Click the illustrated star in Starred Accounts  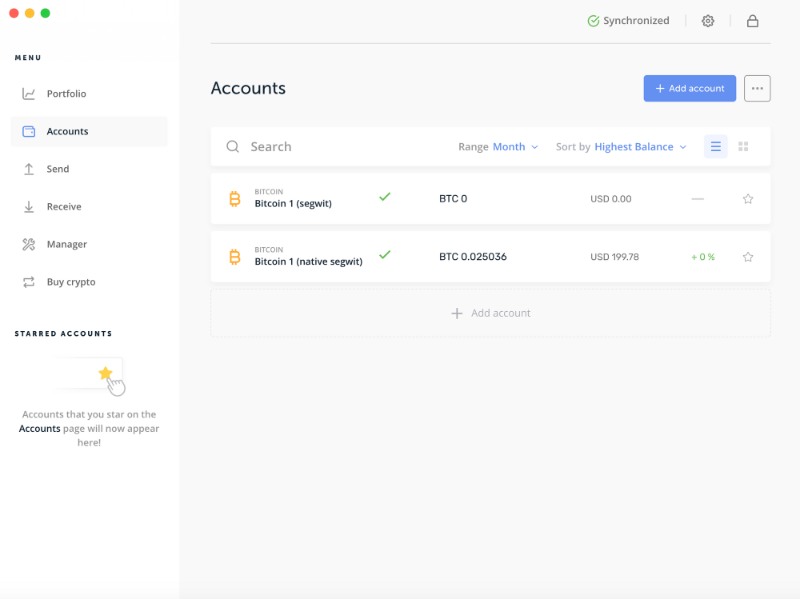pyautogui.click(x=105, y=373)
